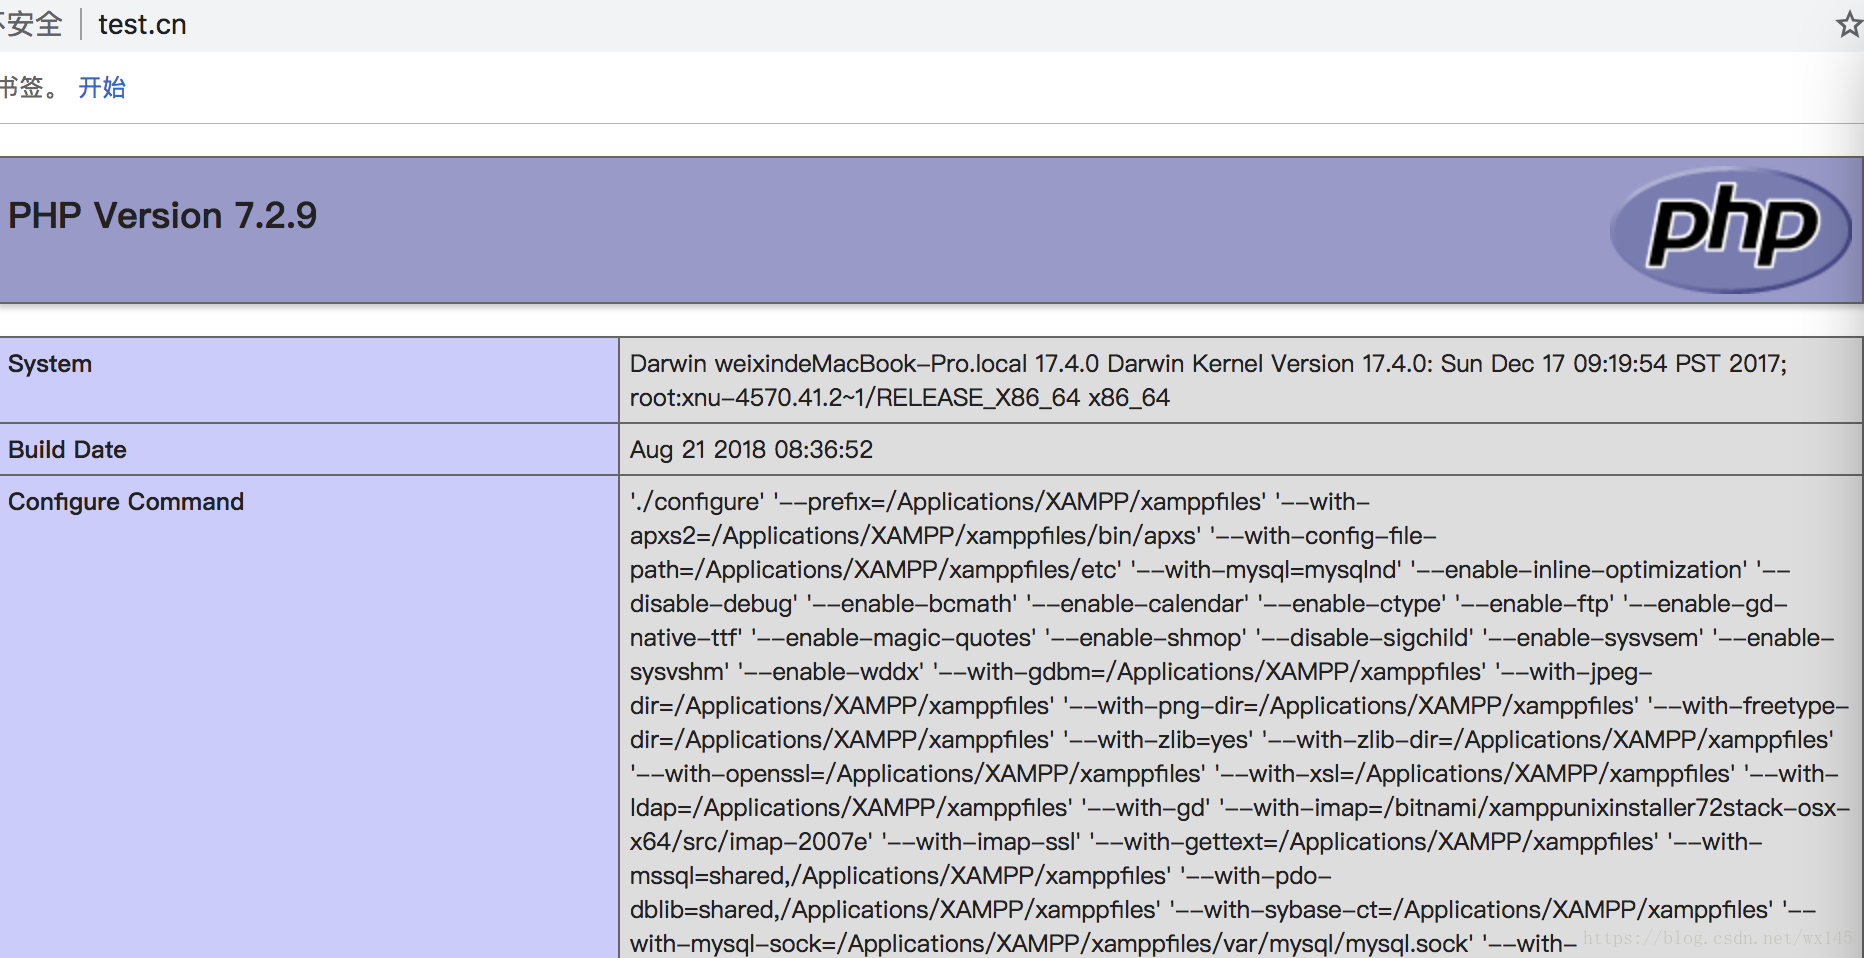The image size is (1864, 958).
Task: Click the line starting with mssql=shared
Action: (x=981, y=876)
